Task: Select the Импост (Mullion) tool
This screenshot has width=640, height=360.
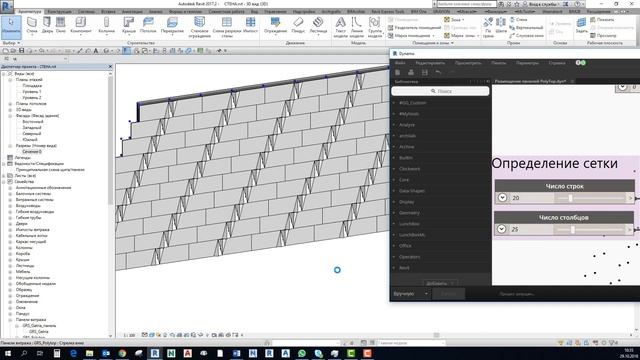Action: (x=250, y=25)
